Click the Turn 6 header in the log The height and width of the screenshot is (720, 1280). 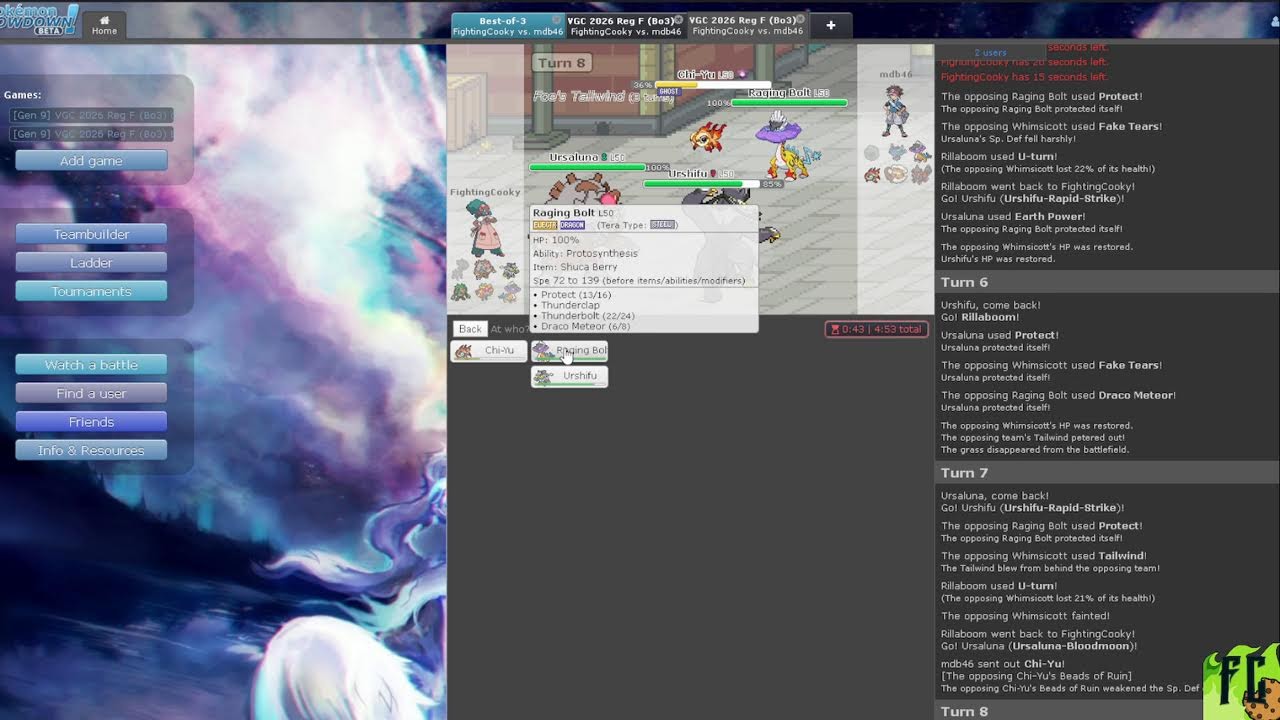pyautogui.click(x=1107, y=282)
